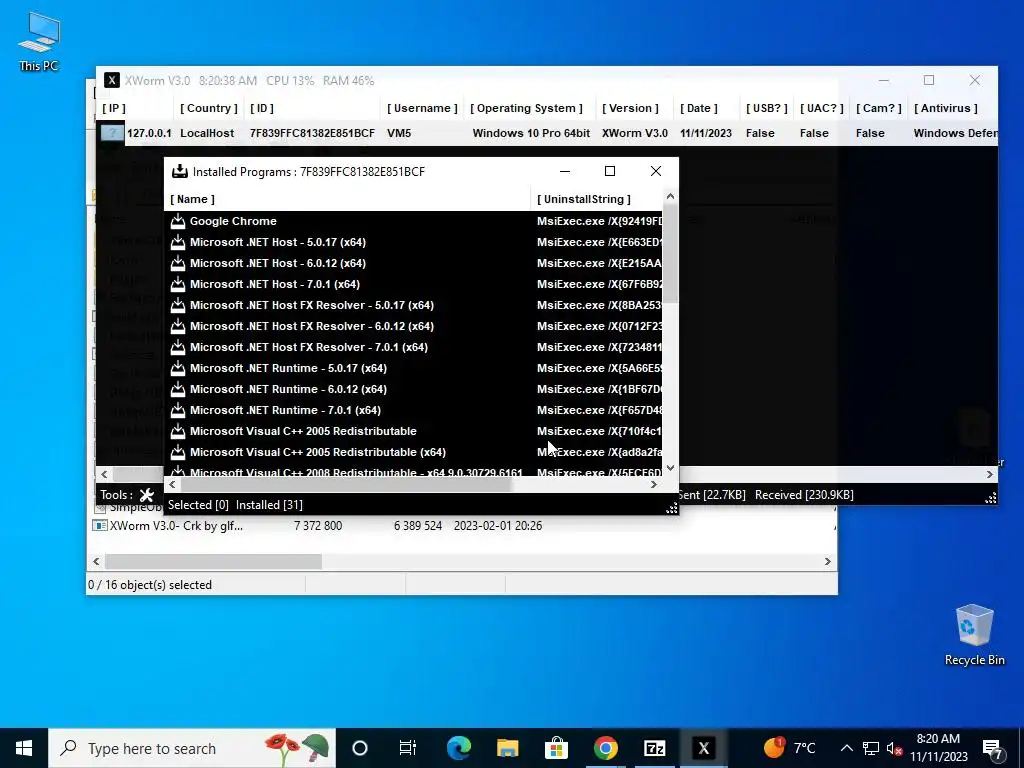Screen dimensions: 1024x768
Task: Click the [ Country ] column header in XWorm
Action: pyautogui.click(x=209, y=108)
